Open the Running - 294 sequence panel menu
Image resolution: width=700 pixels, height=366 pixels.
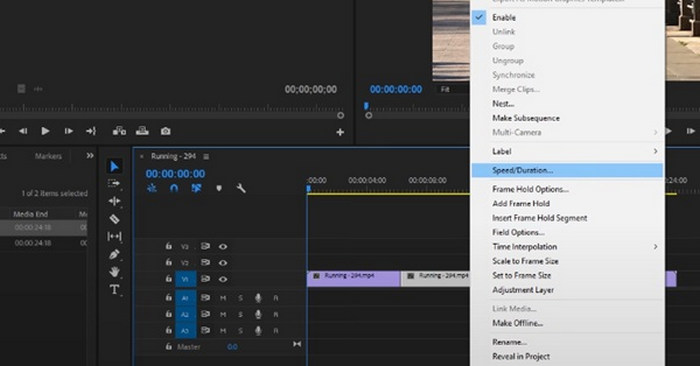click(206, 157)
